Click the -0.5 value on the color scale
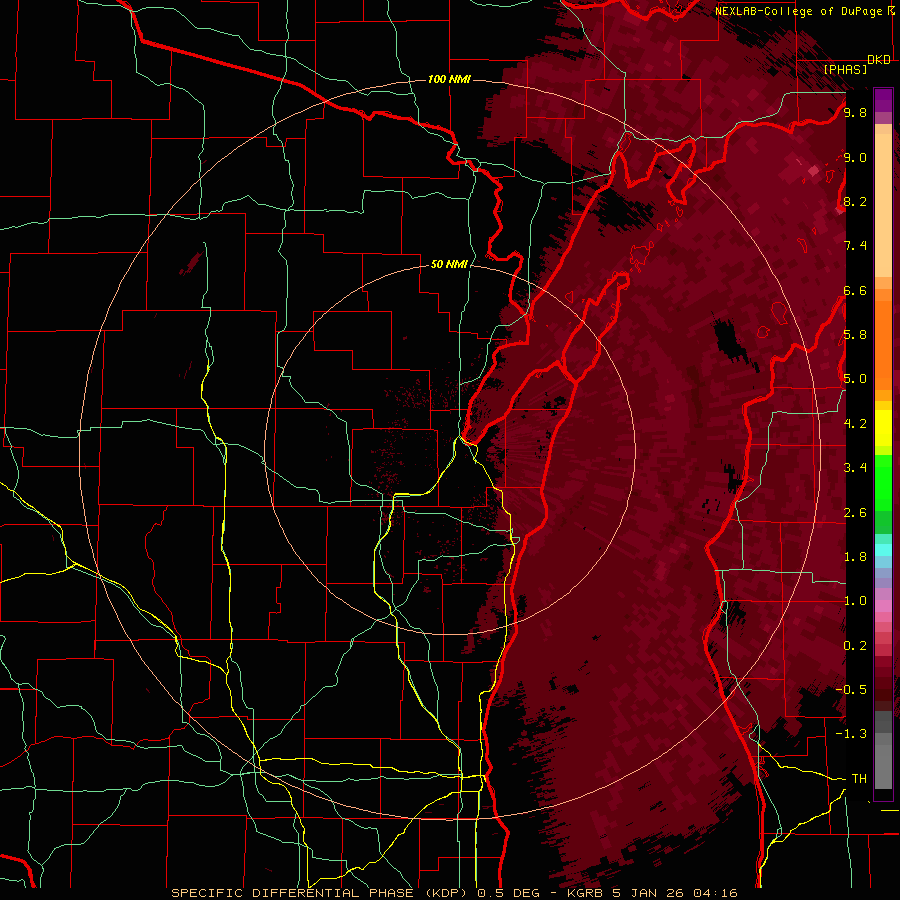 pyautogui.click(x=851, y=689)
